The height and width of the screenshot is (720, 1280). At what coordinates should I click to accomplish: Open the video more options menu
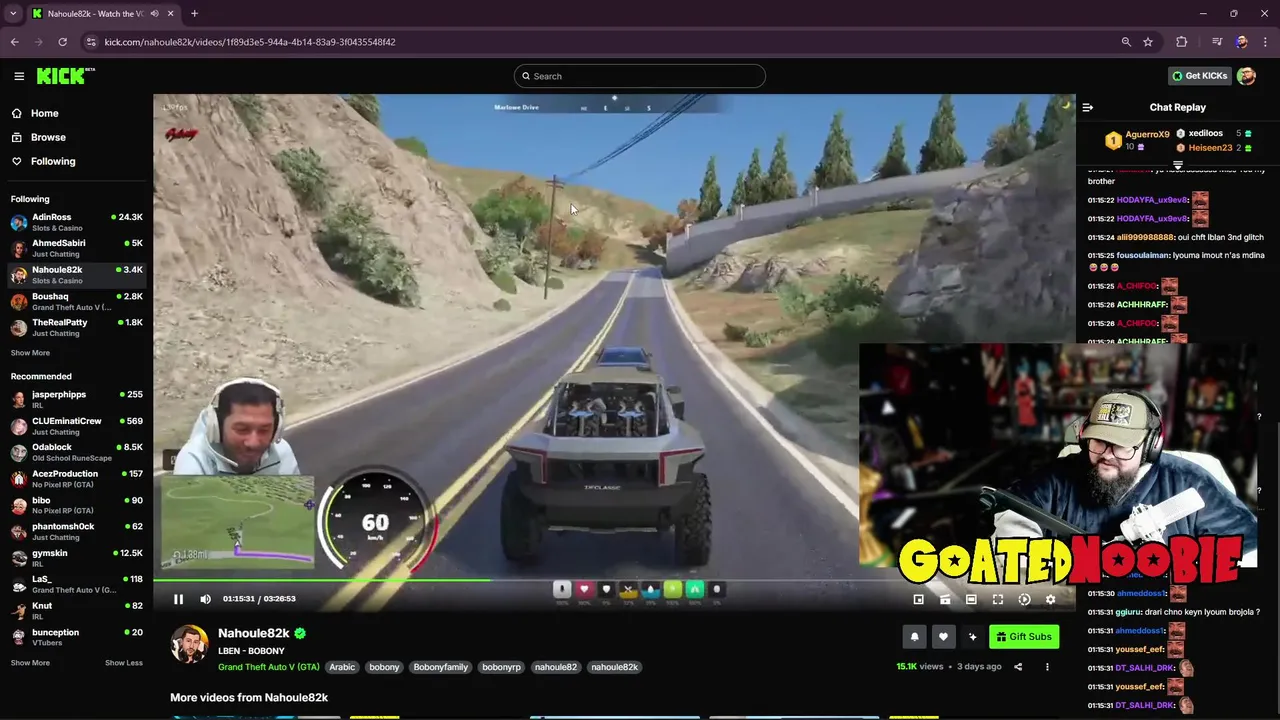click(1047, 667)
